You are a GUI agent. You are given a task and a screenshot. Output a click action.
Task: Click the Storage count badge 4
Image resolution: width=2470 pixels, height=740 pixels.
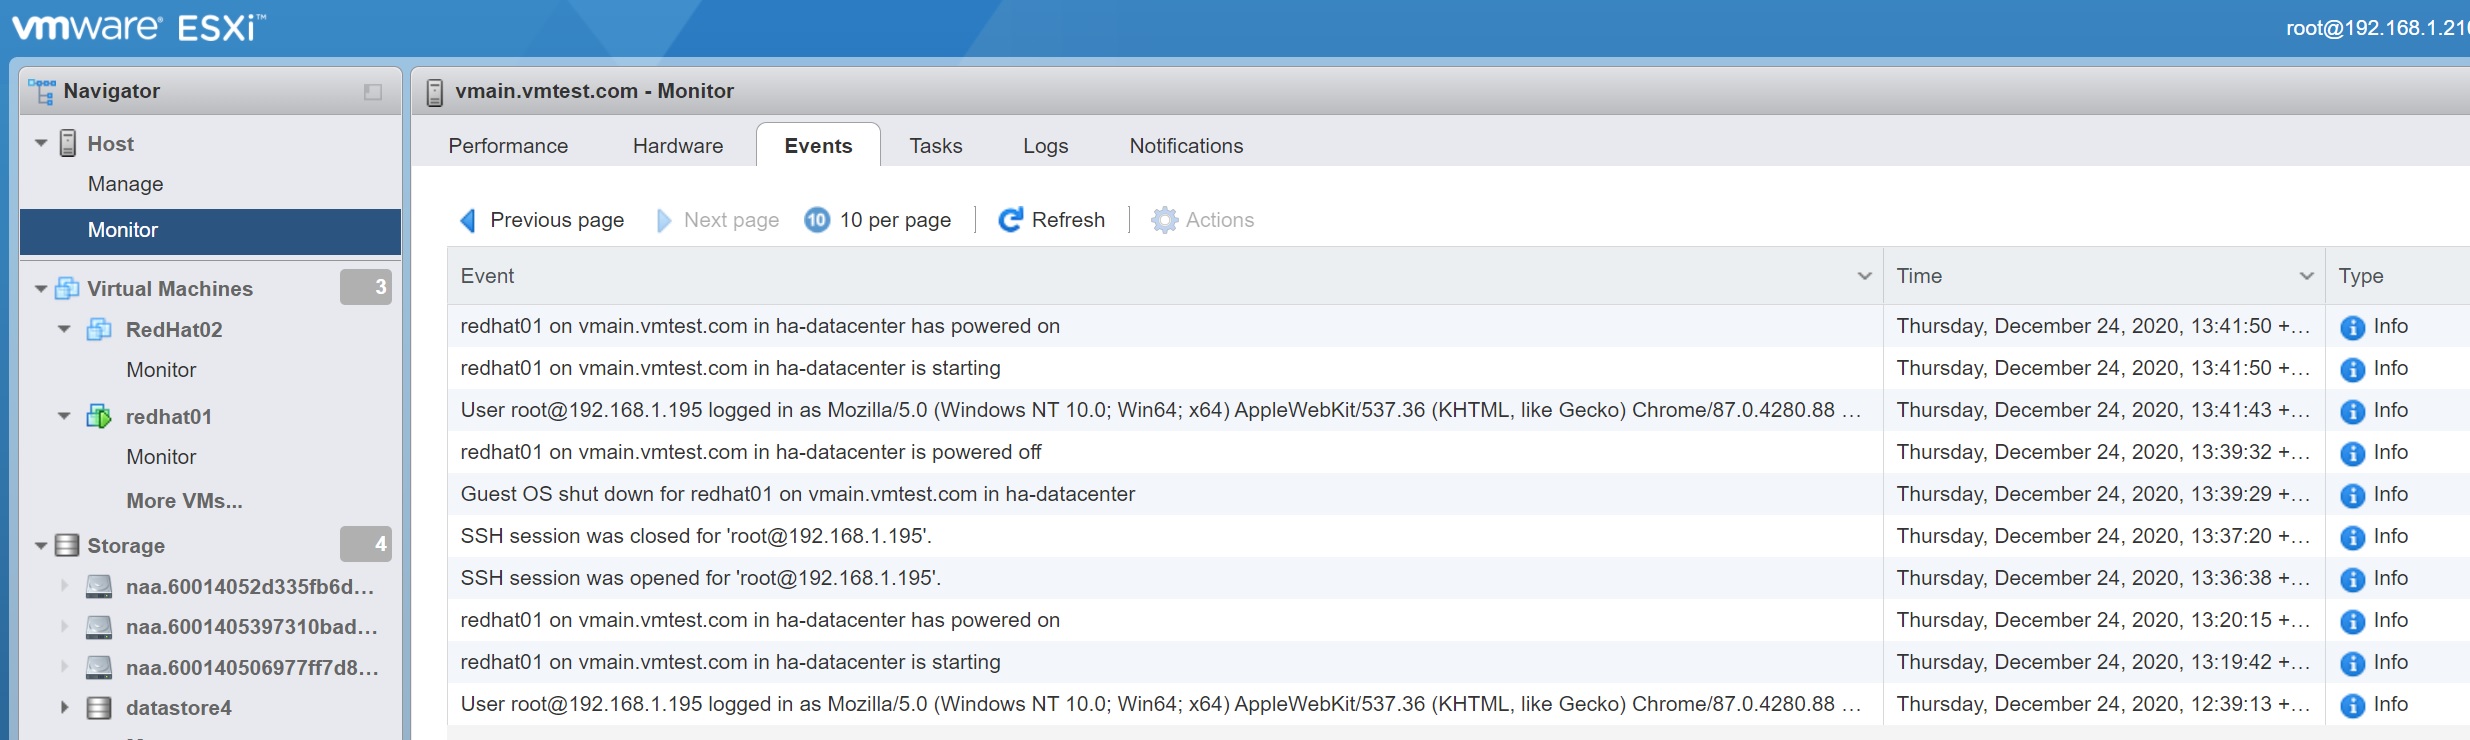tap(366, 544)
